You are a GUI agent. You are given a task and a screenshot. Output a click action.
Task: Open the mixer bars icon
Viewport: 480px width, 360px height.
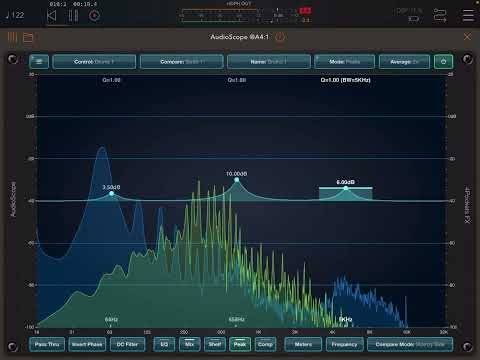12,37
